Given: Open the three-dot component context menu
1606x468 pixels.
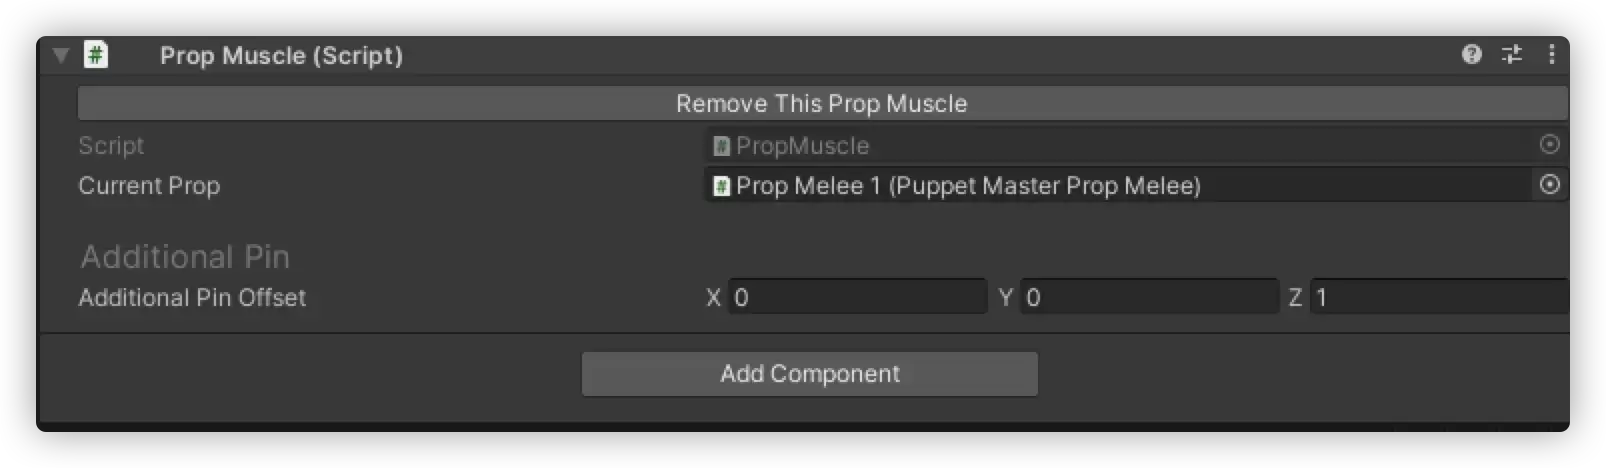Looking at the screenshot, I should click(1551, 54).
